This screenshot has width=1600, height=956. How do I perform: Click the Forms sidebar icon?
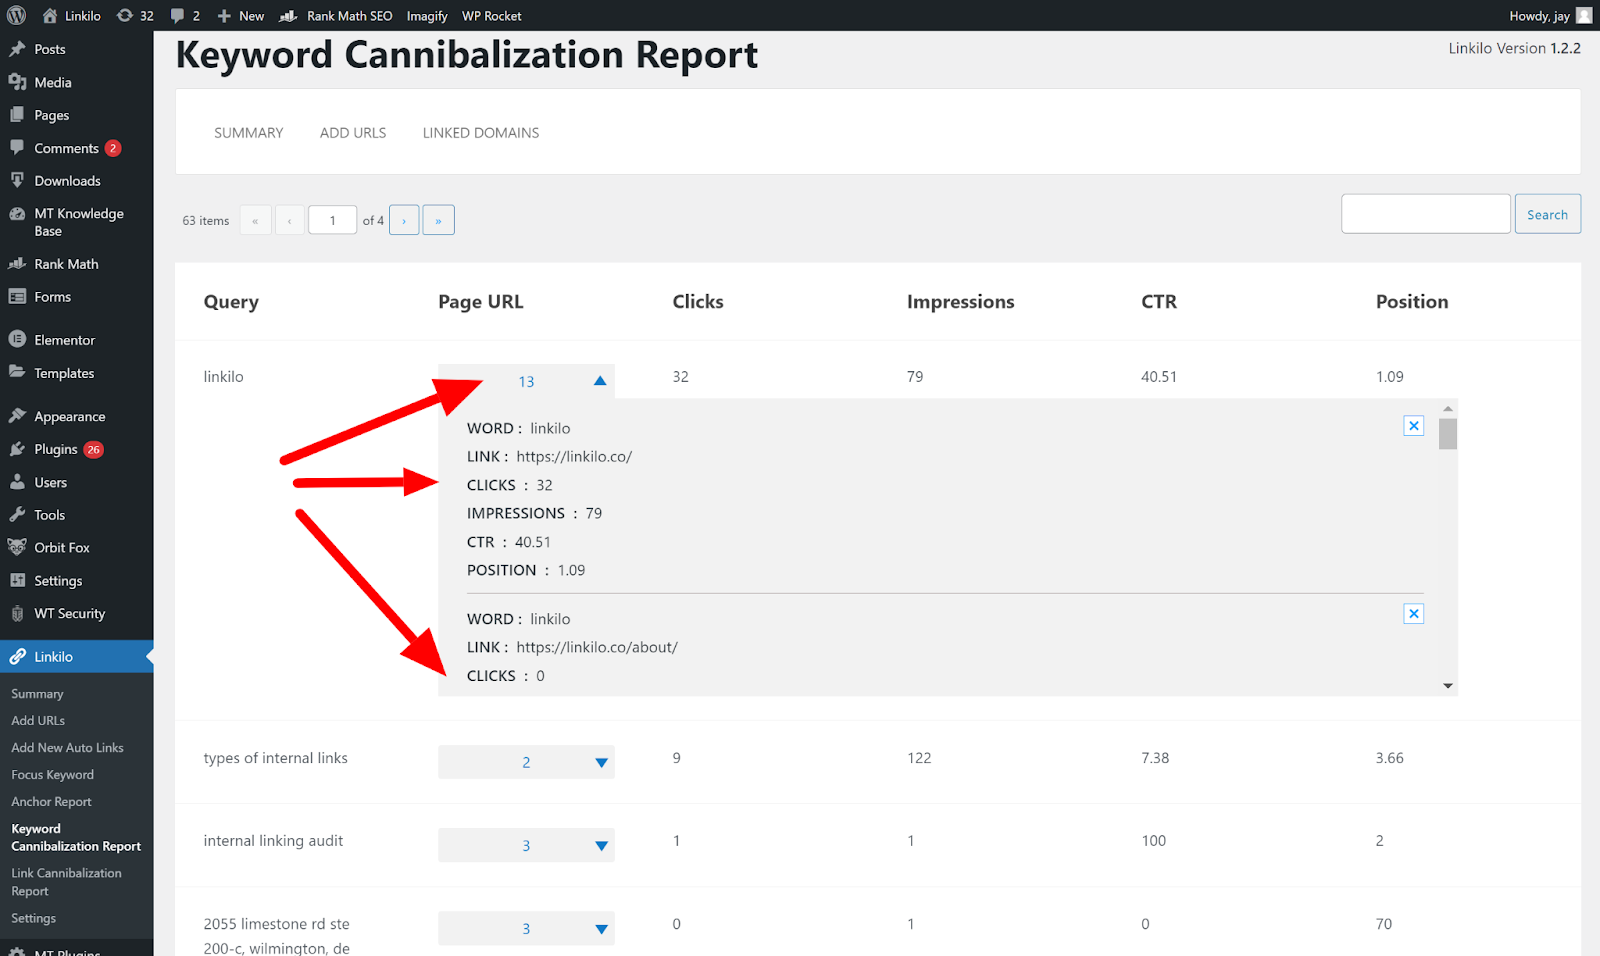(17, 297)
